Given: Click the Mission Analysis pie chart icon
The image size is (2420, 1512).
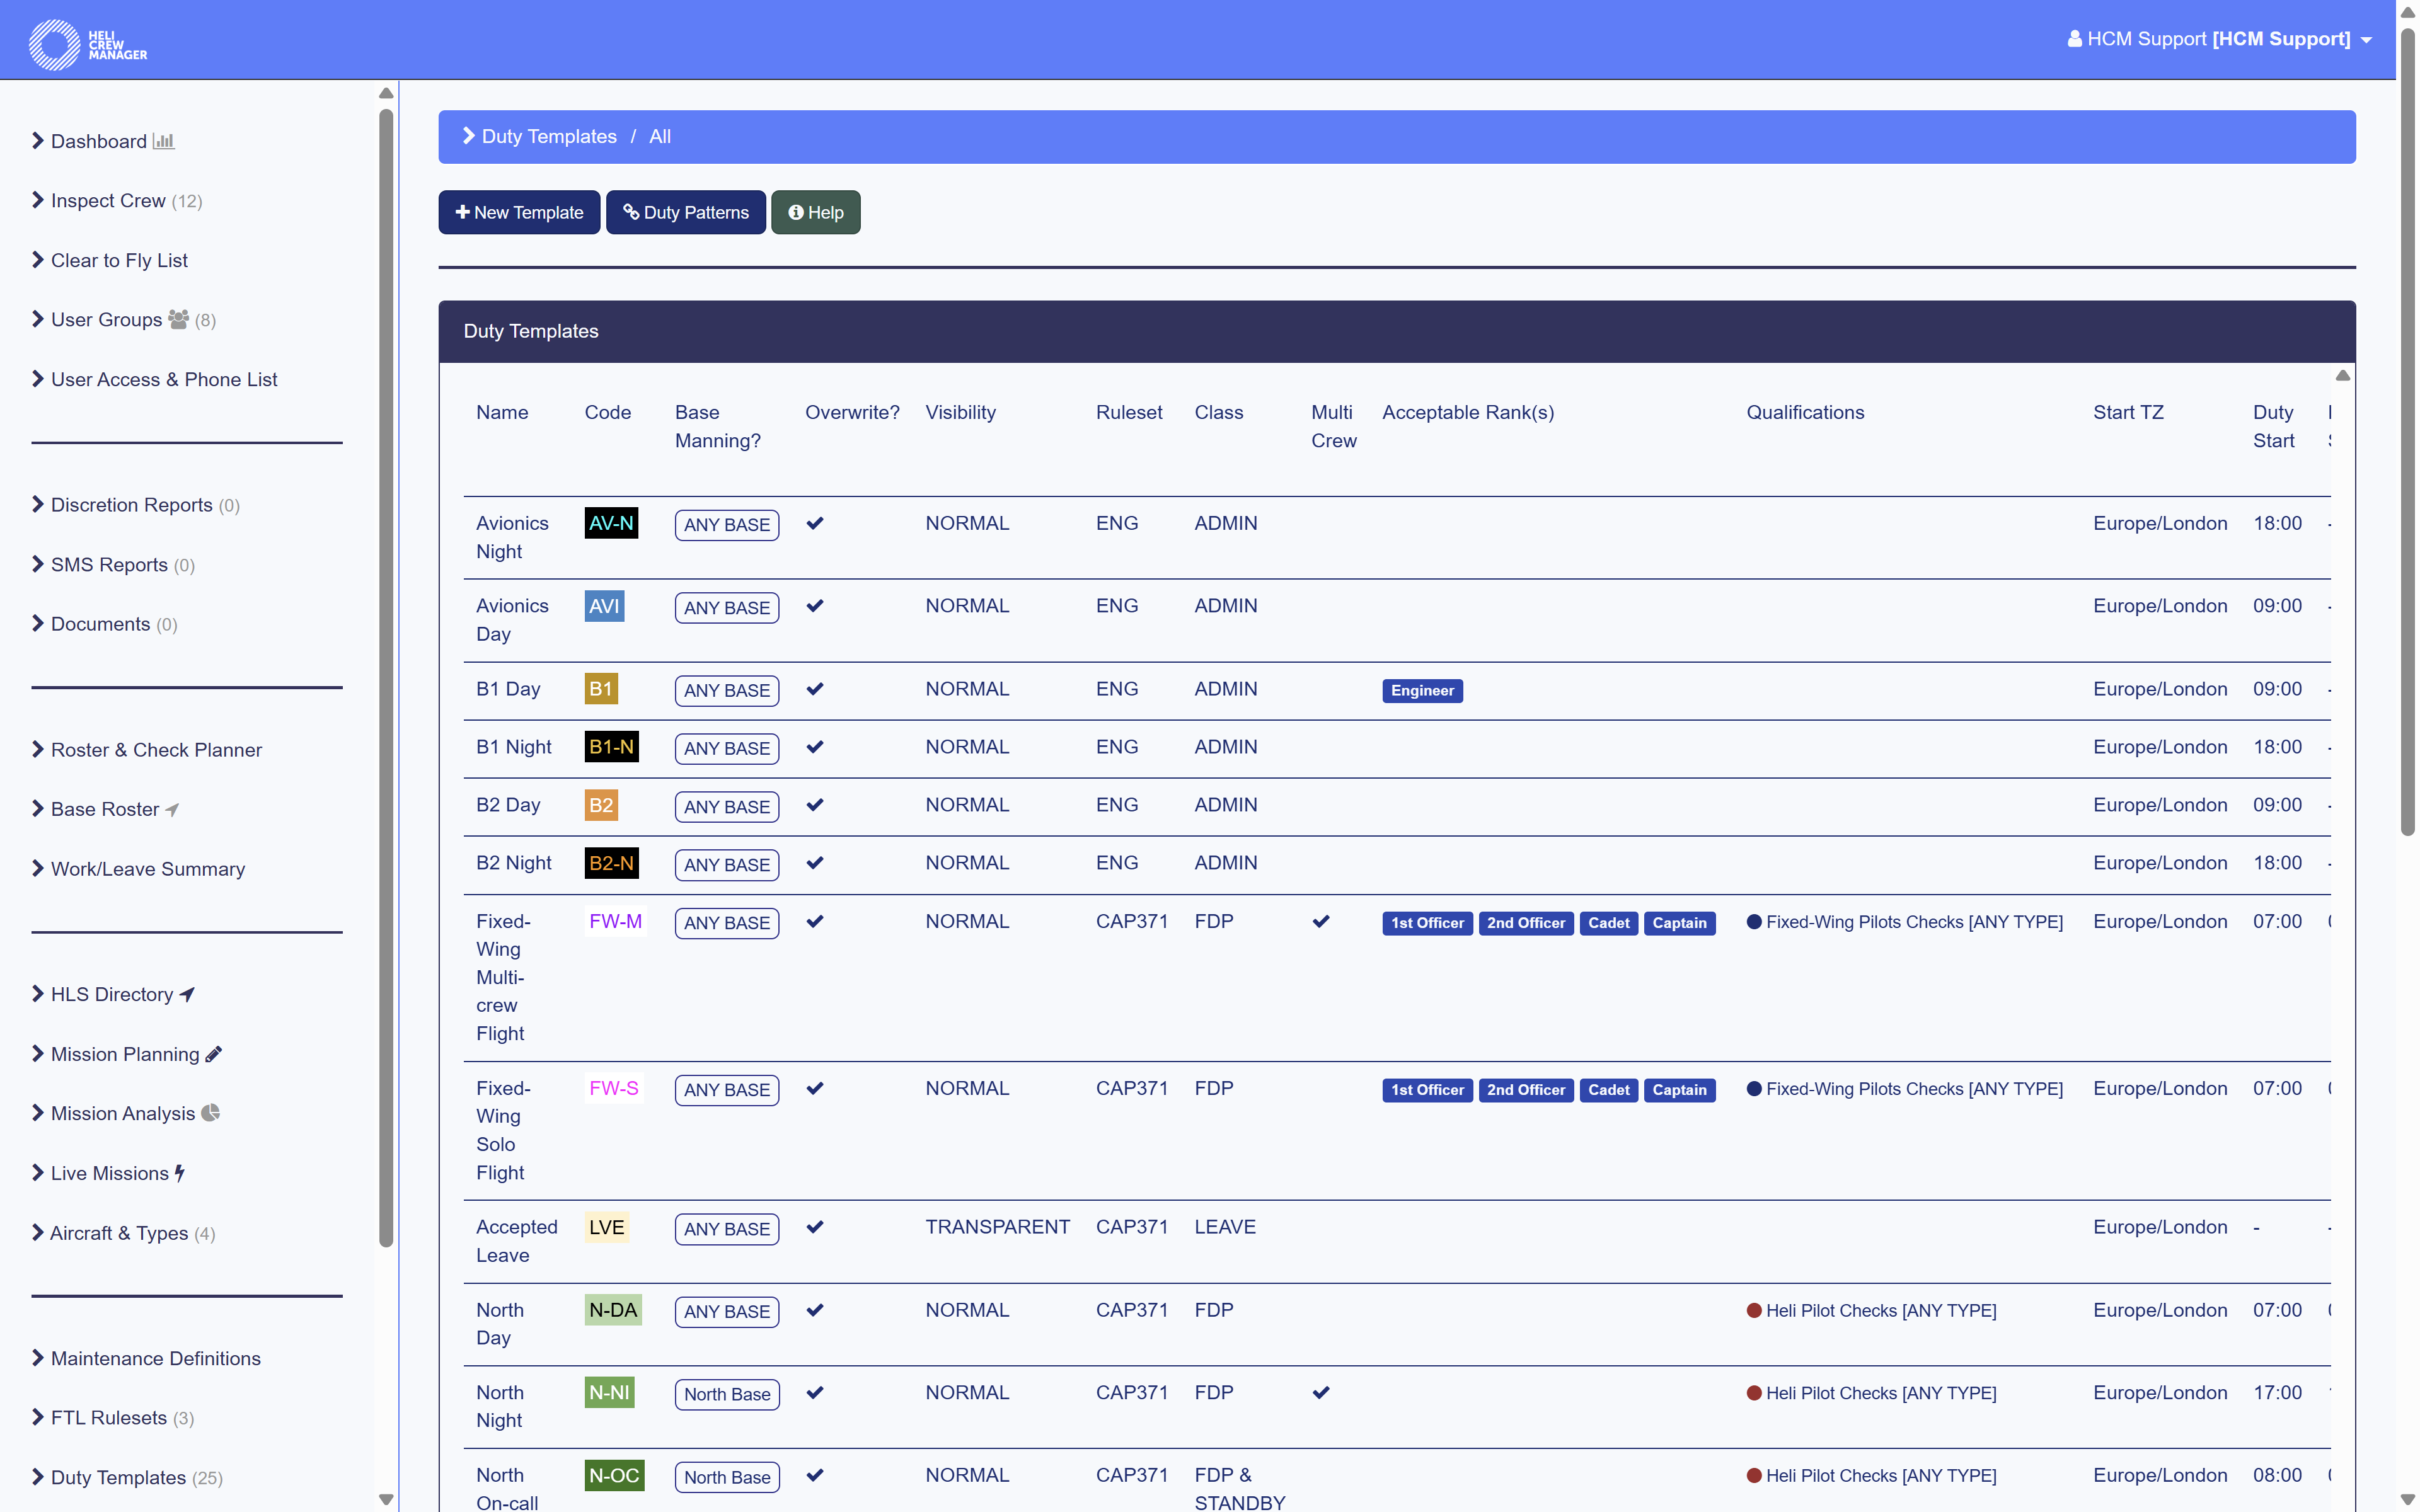Looking at the screenshot, I should click(210, 1113).
